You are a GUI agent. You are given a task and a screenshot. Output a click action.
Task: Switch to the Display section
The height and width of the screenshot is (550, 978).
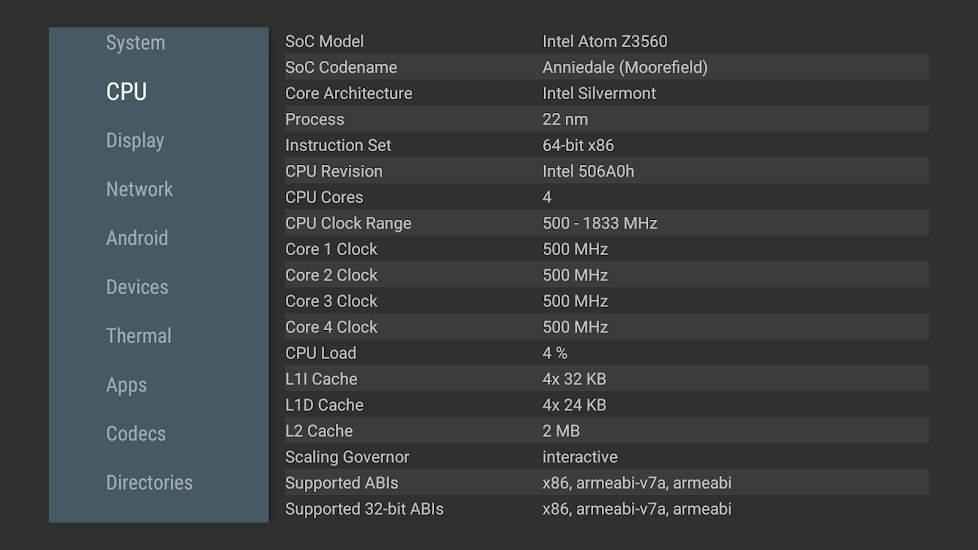point(135,140)
